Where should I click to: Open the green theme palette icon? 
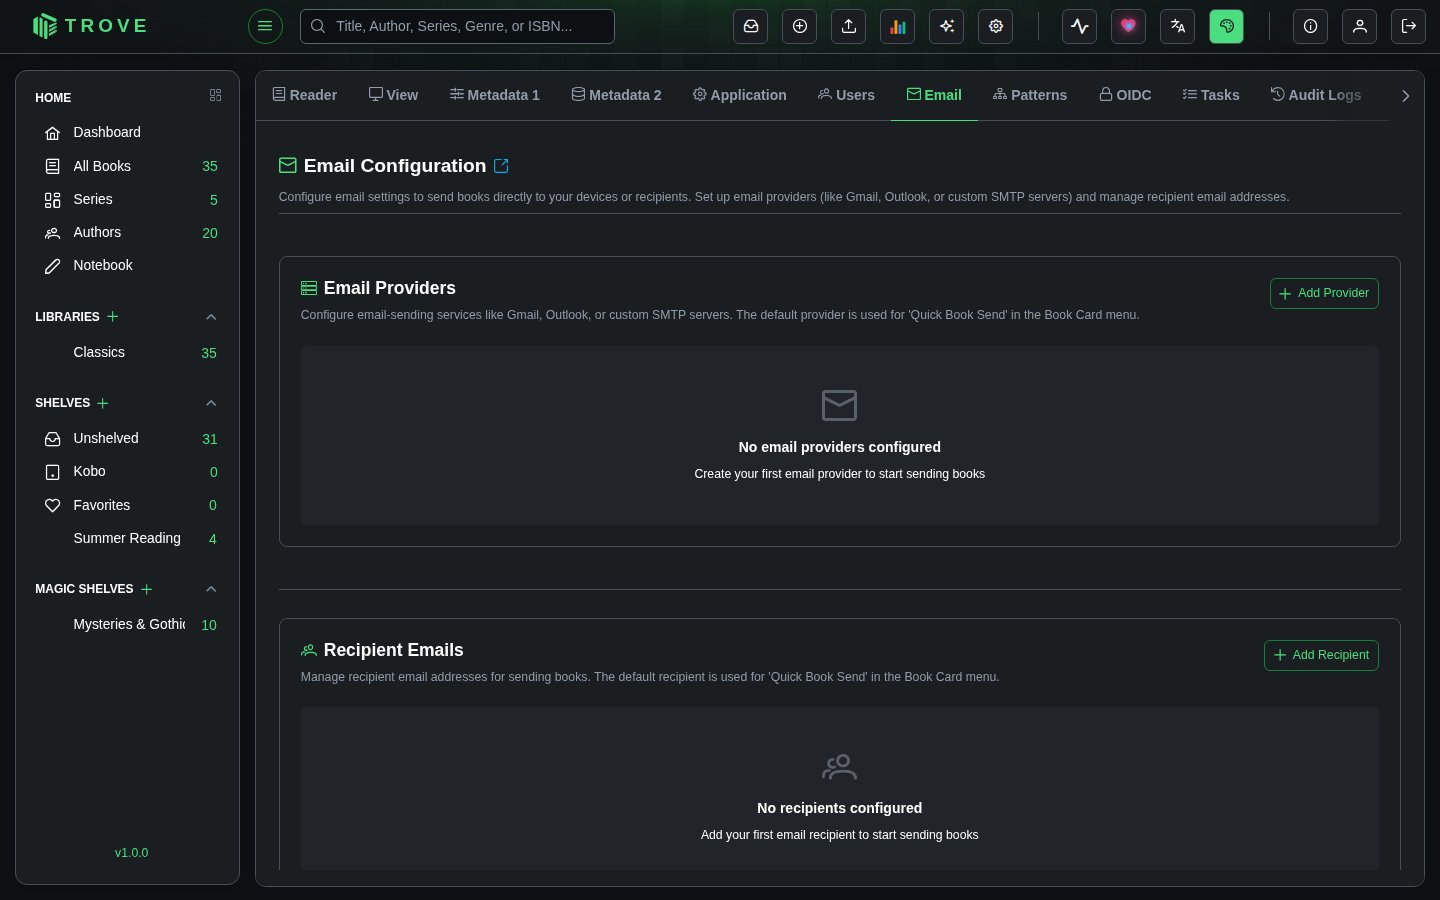(x=1227, y=26)
